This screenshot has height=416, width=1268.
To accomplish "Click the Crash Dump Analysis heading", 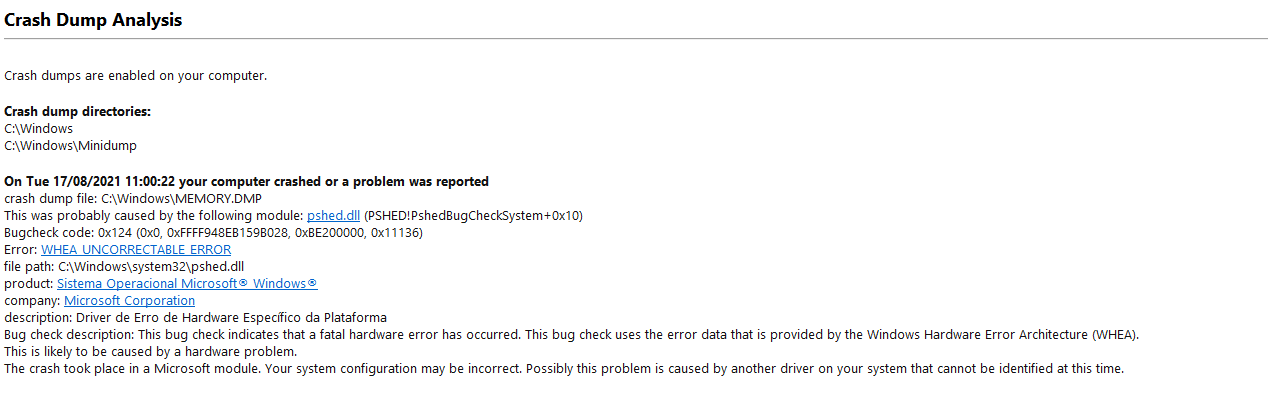I will click(x=93, y=19).
